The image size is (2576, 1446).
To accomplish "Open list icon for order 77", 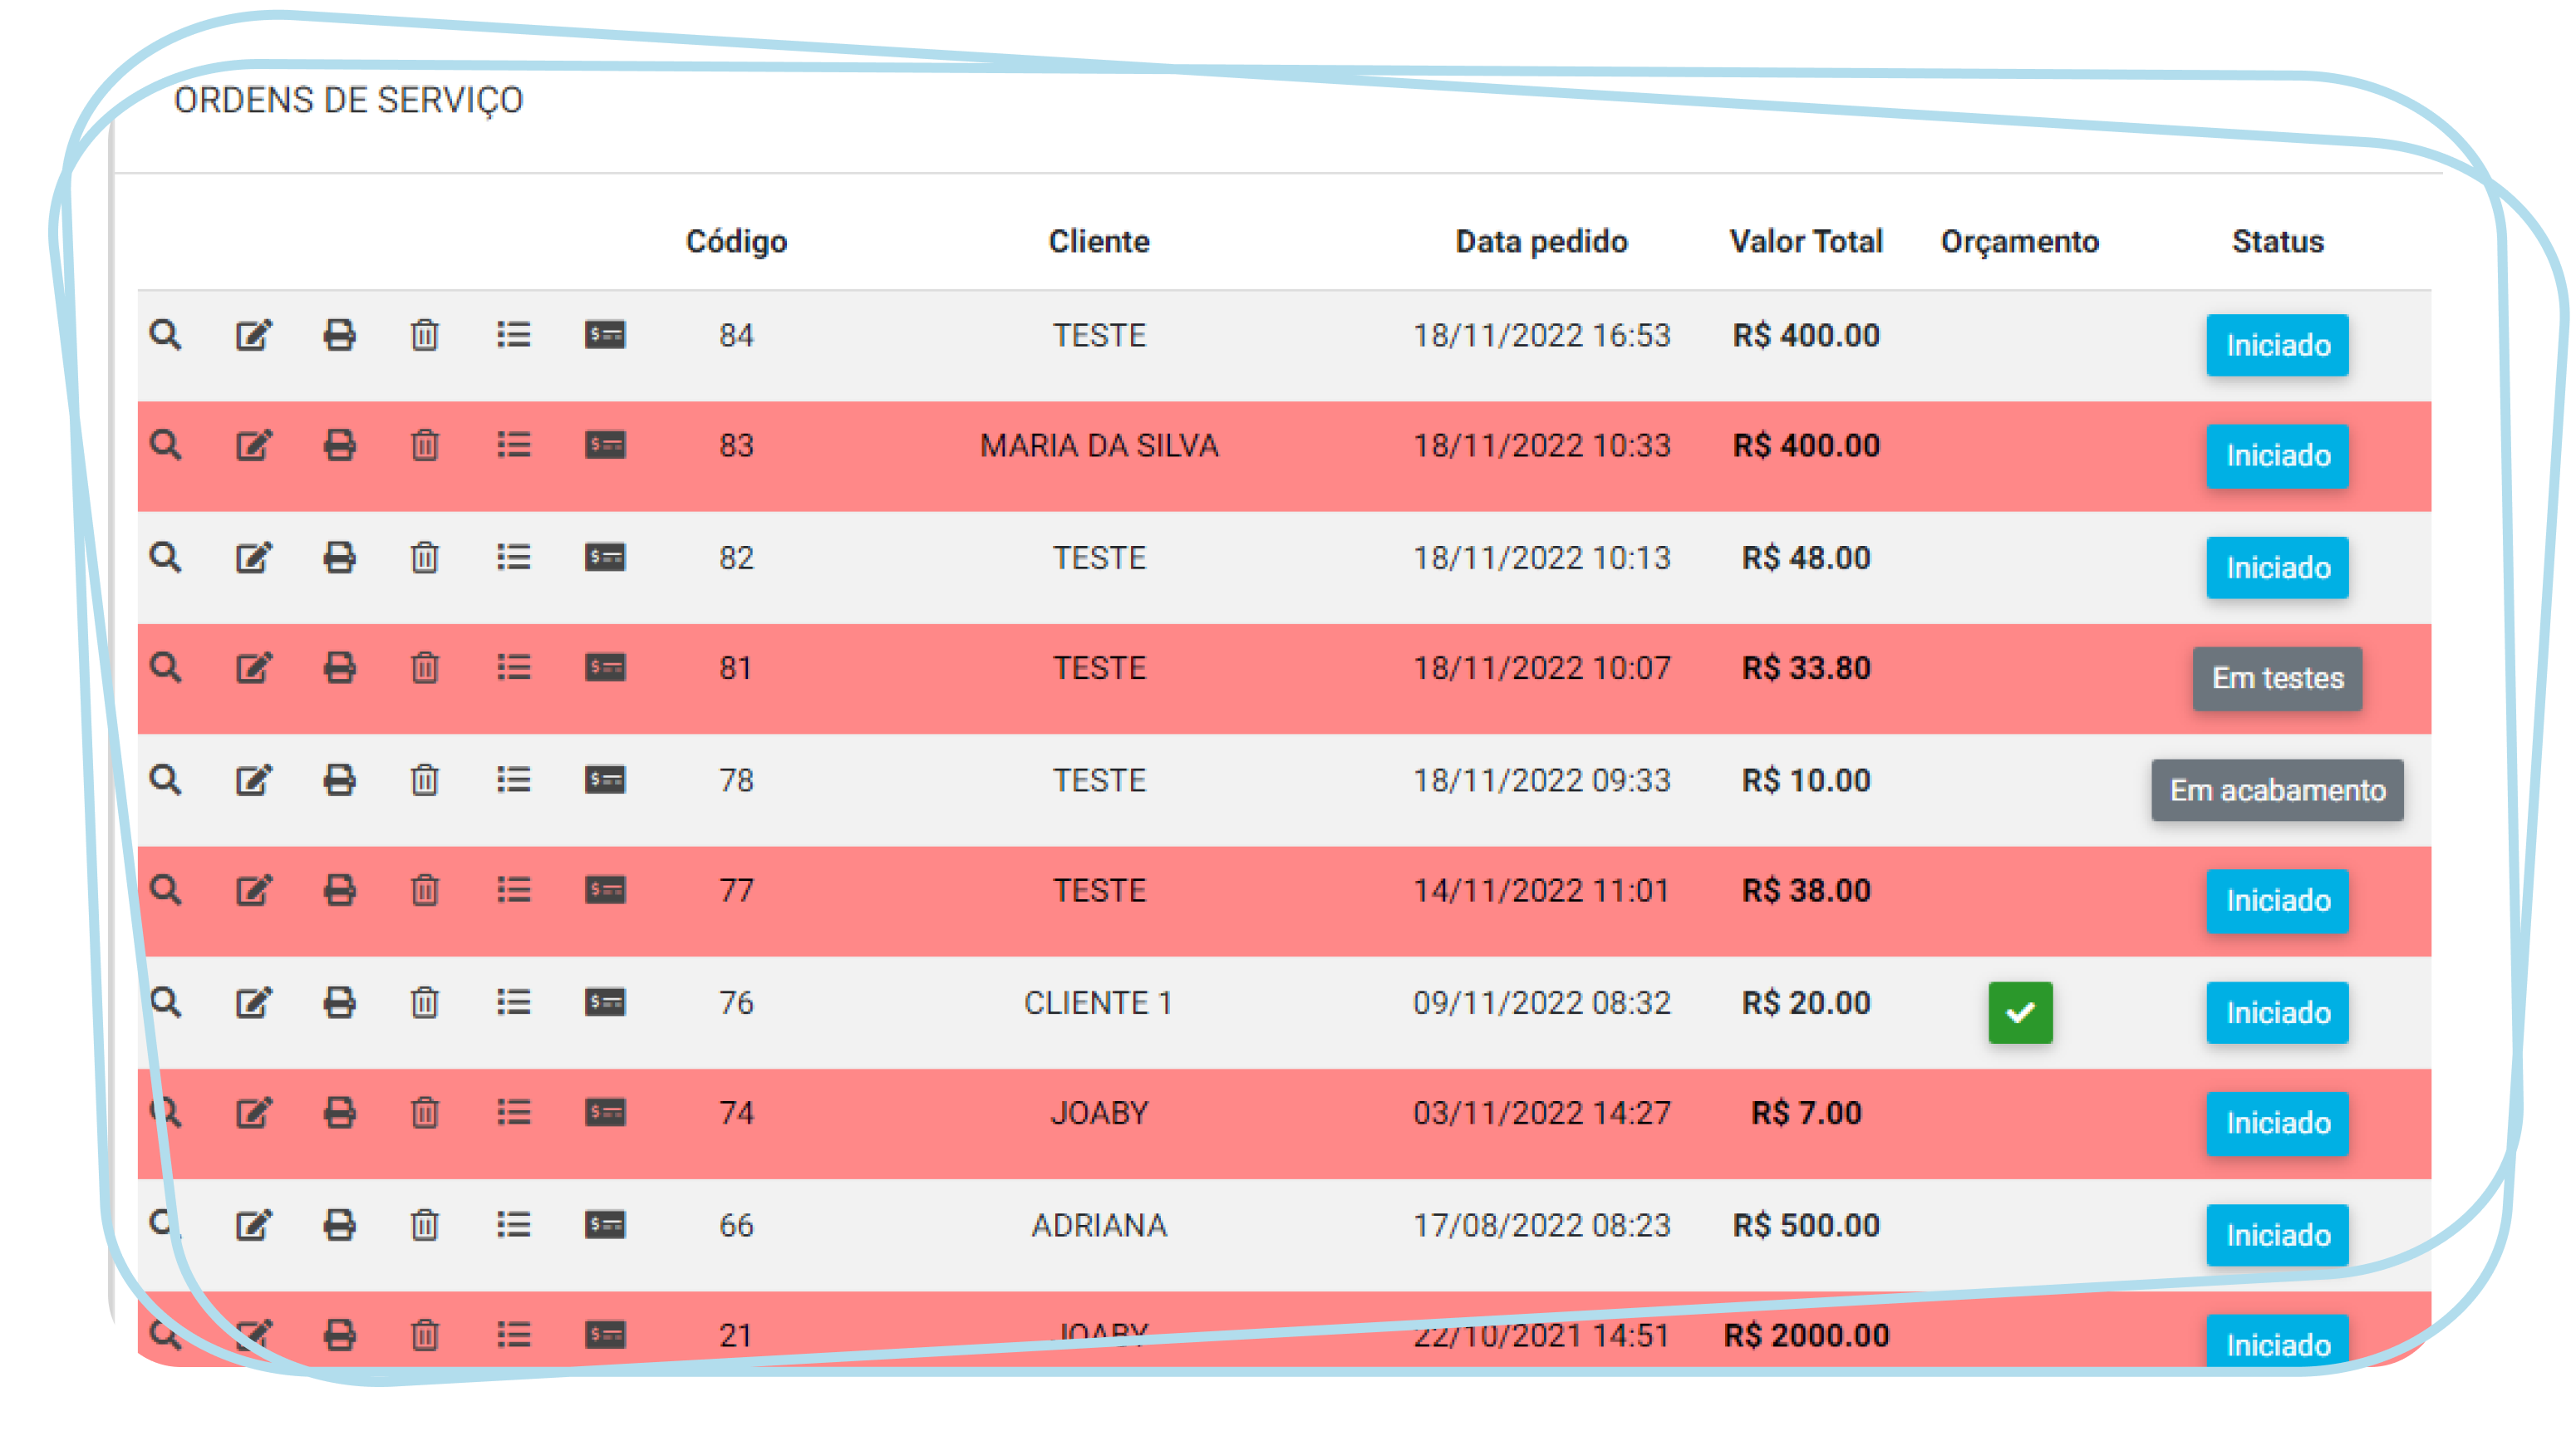I will pyautogui.click(x=514, y=890).
